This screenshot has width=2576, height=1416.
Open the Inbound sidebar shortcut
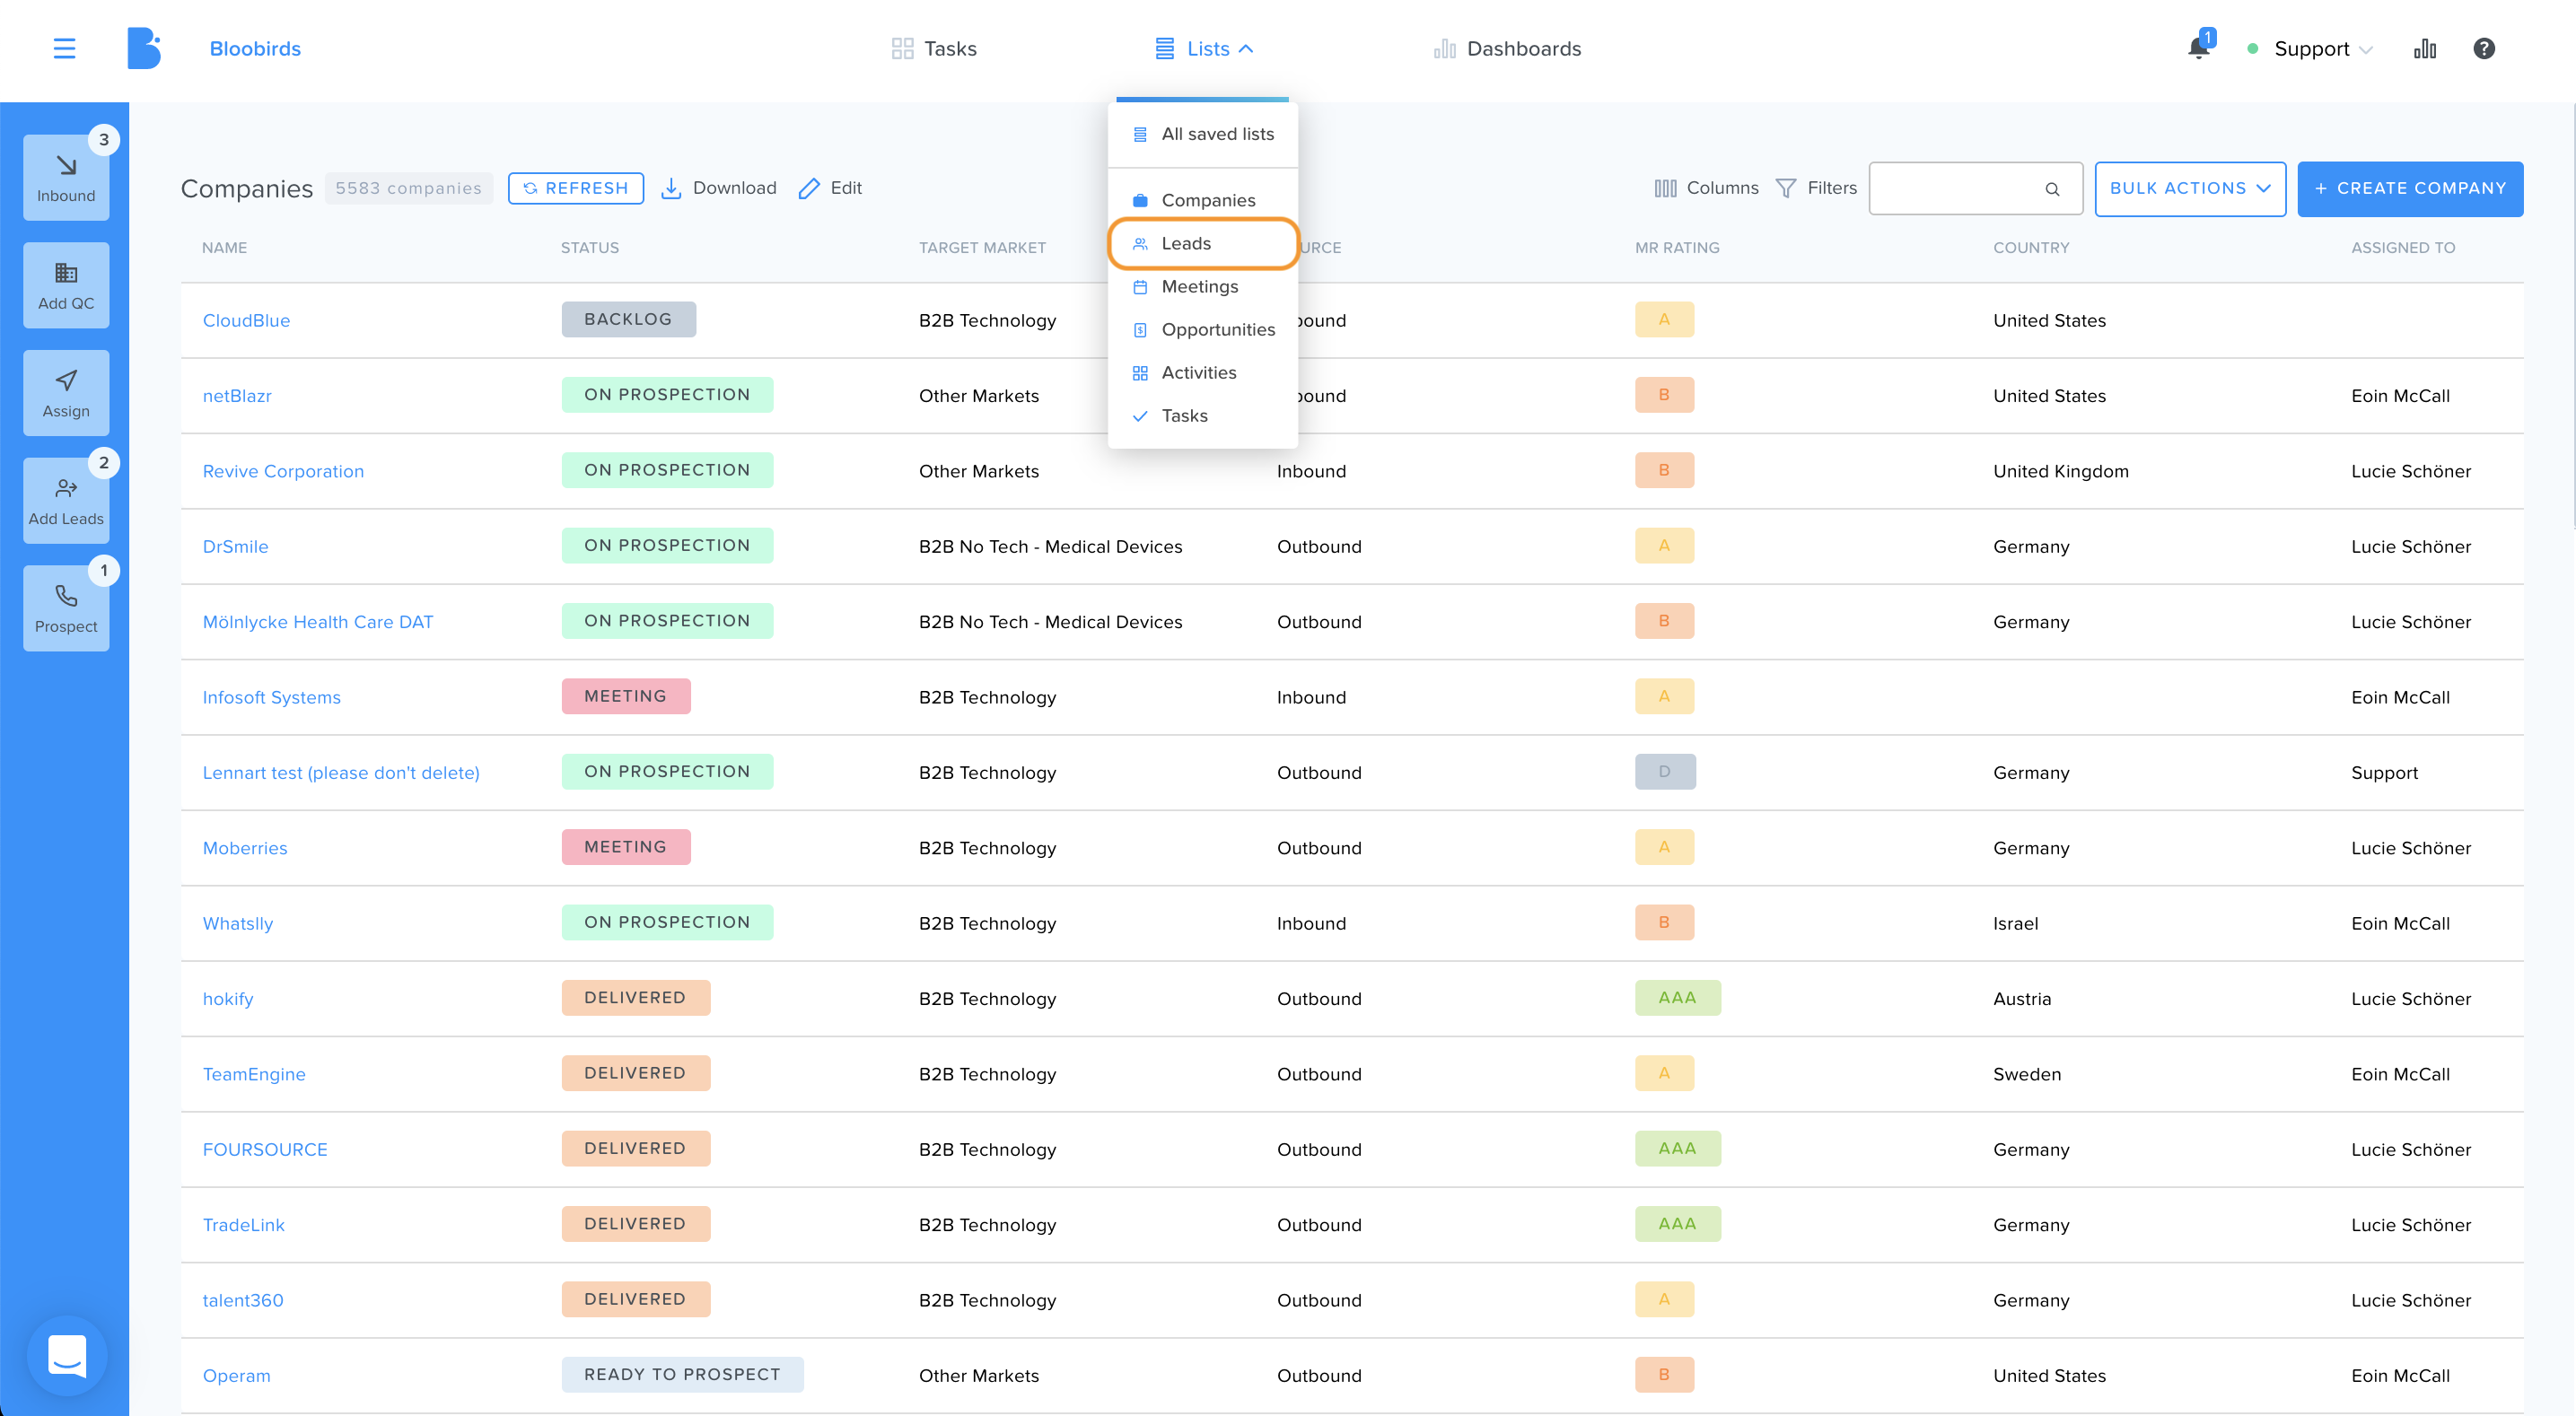pos(66,177)
